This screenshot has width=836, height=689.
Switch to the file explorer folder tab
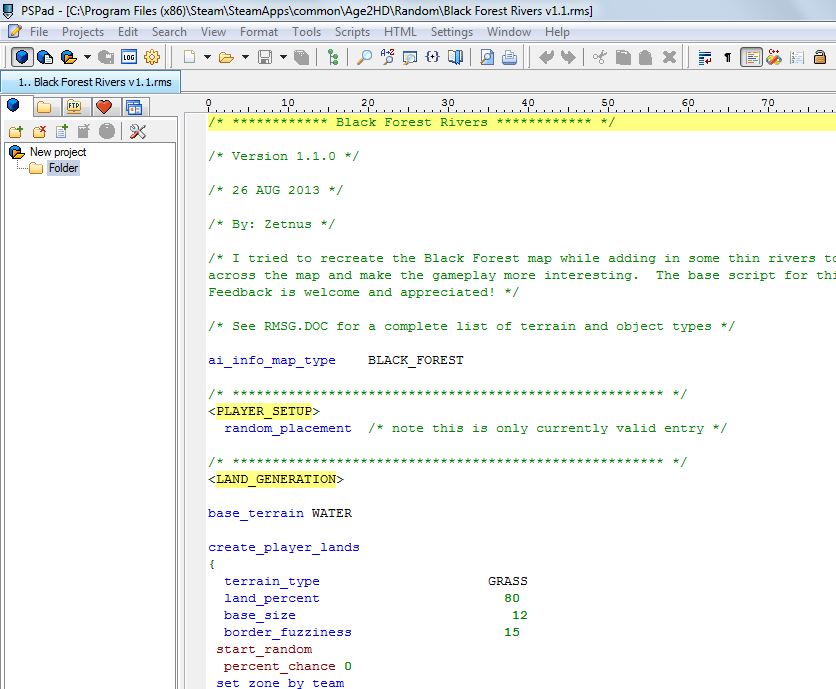[x=44, y=107]
